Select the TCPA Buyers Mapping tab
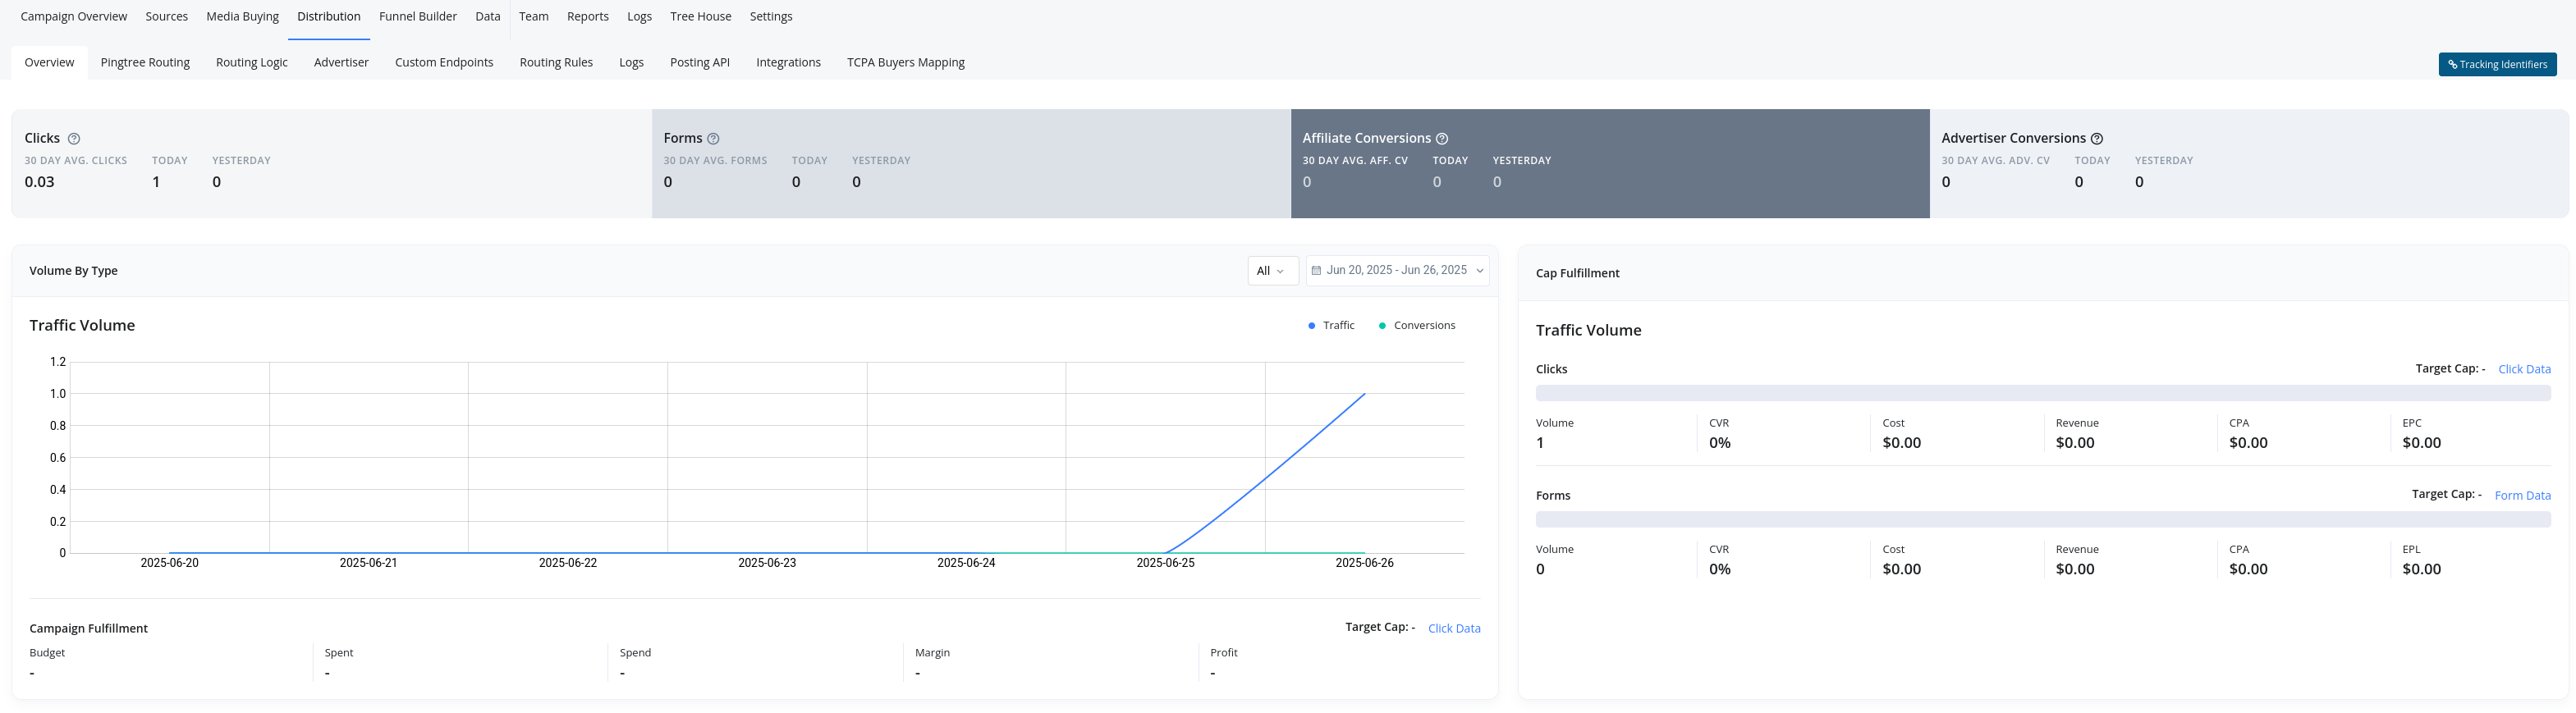 [905, 63]
